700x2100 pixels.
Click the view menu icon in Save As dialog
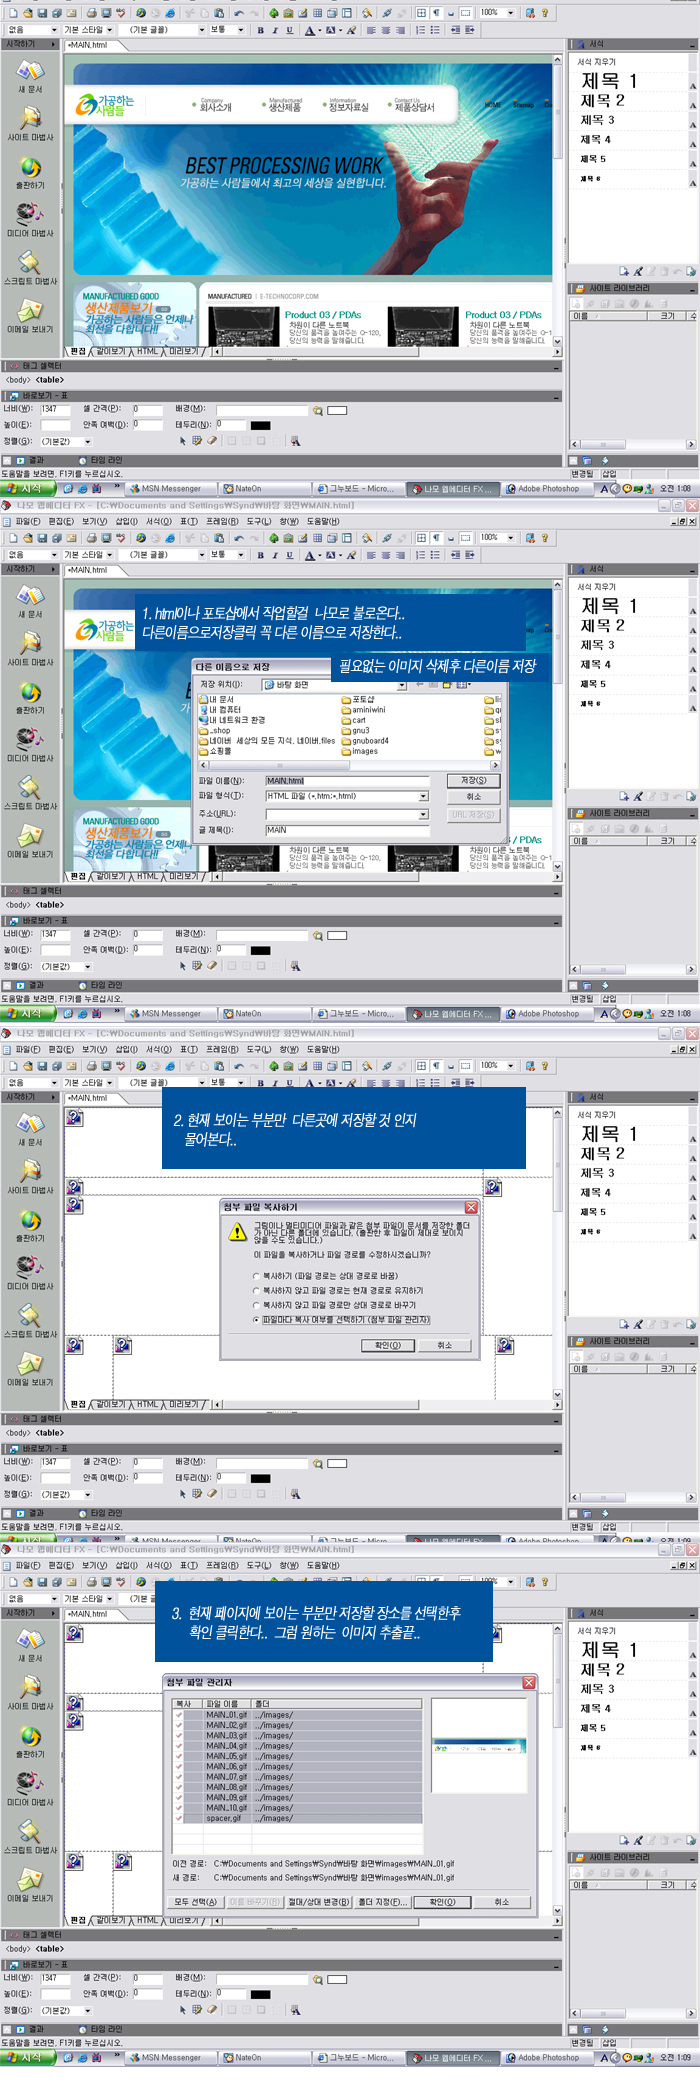[462, 685]
